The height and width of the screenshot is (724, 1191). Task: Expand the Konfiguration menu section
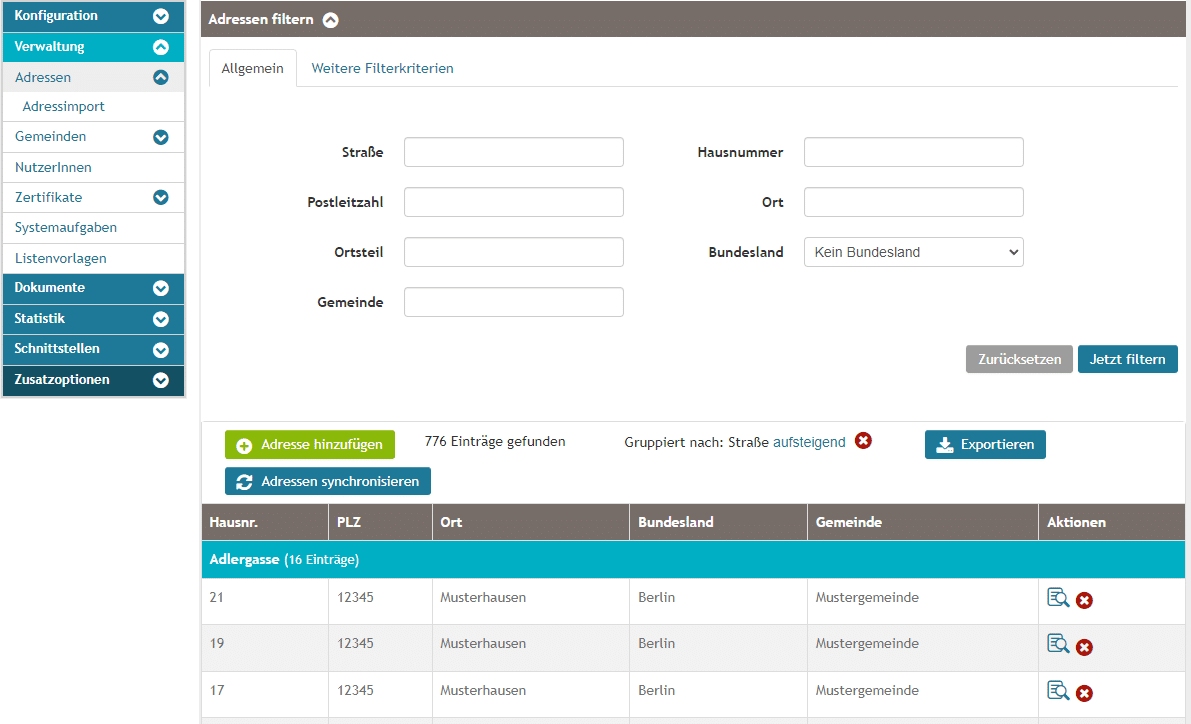pyautogui.click(x=160, y=16)
